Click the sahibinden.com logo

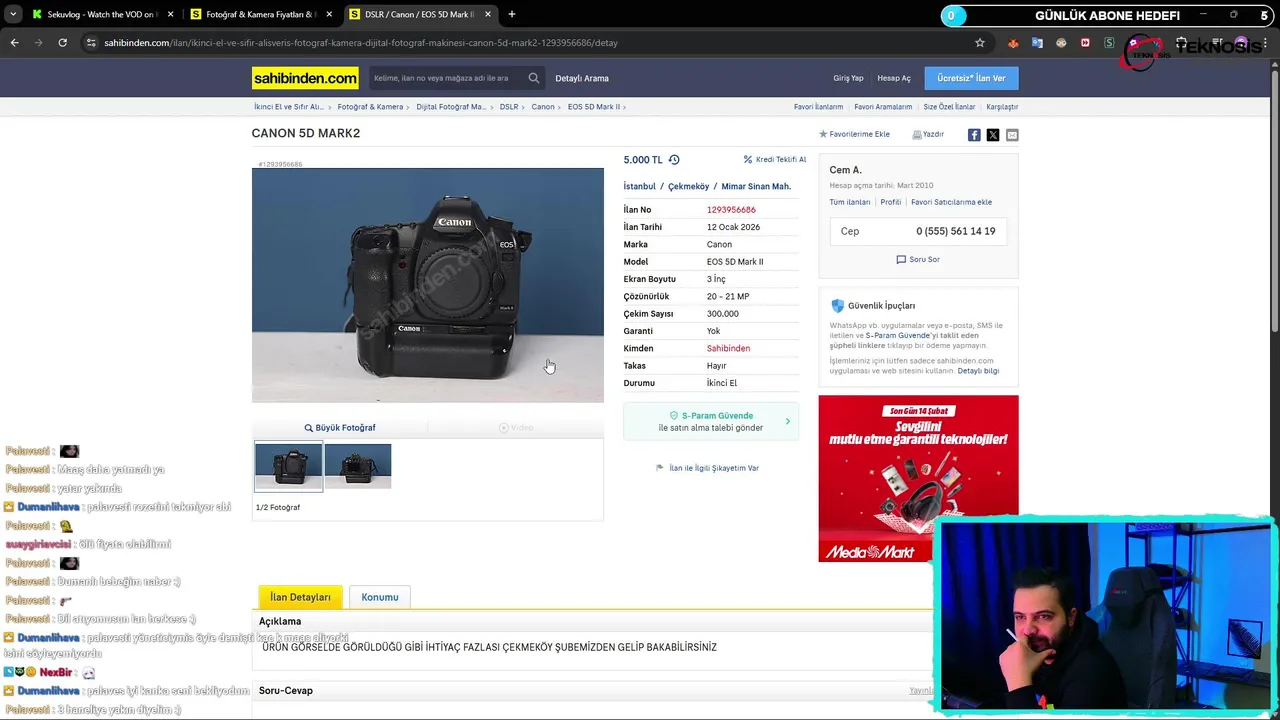point(305,78)
